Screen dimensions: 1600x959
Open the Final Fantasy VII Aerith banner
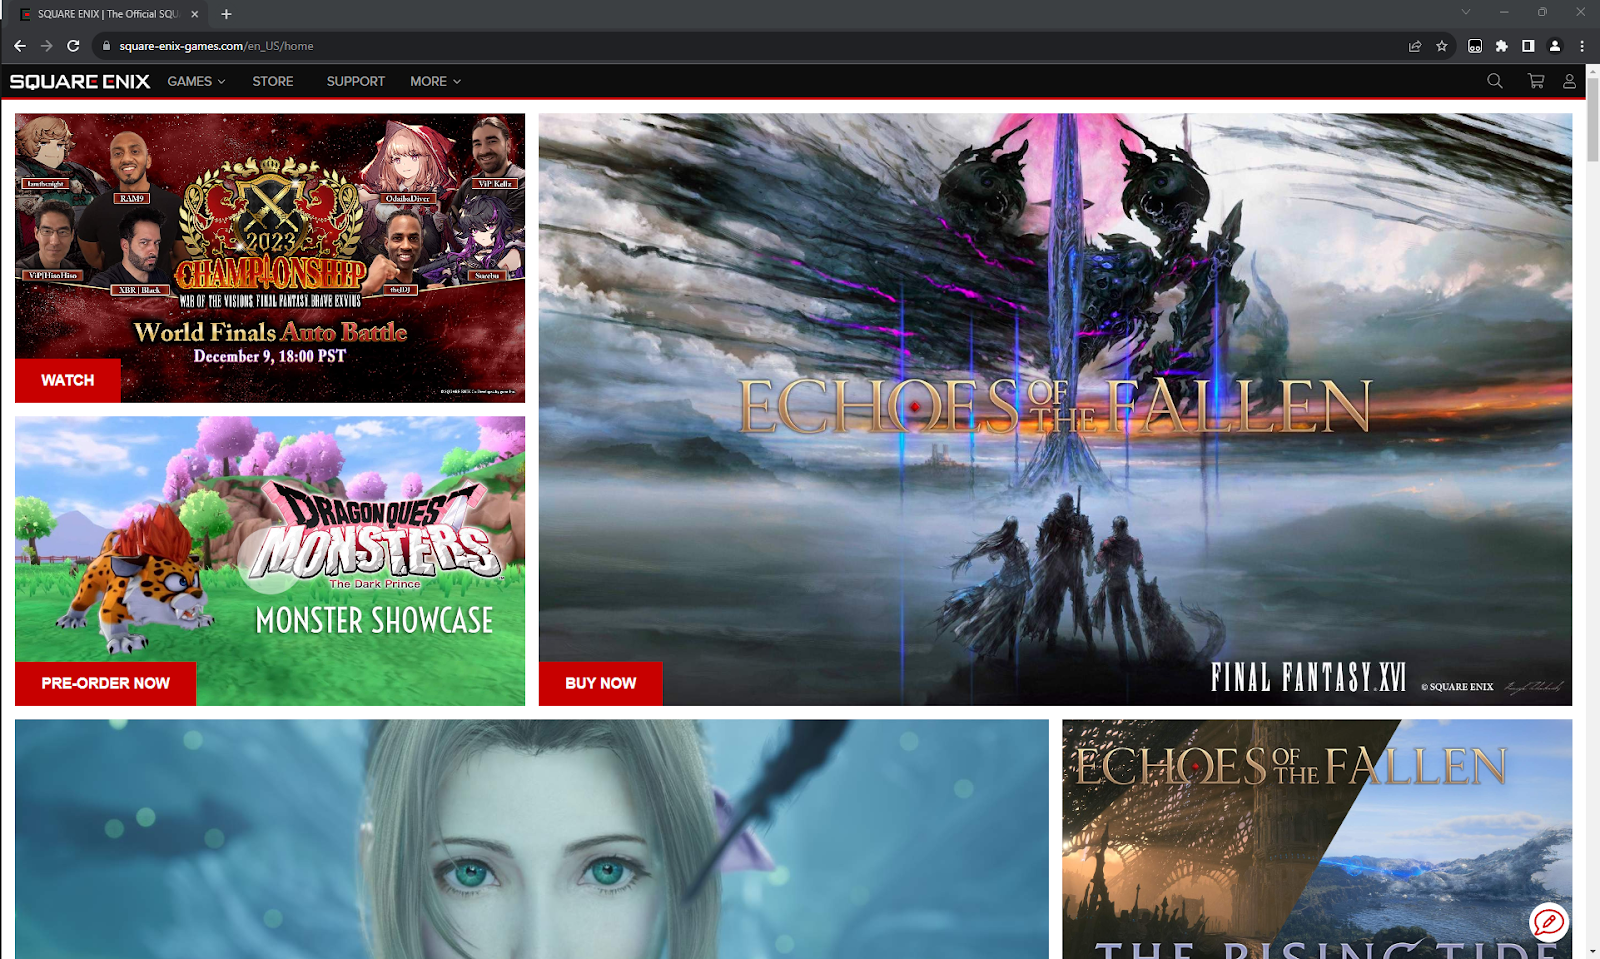click(x=532, y=839)
